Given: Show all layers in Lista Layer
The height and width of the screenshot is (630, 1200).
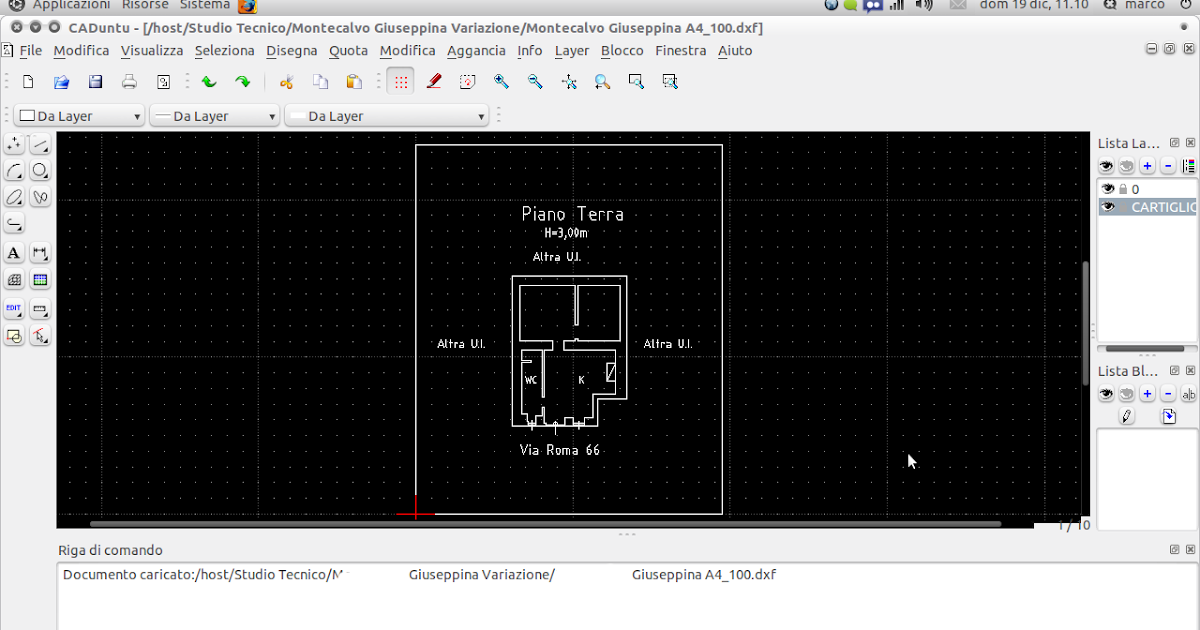Looking at the screenshot, I should (x=1106, y=166).
